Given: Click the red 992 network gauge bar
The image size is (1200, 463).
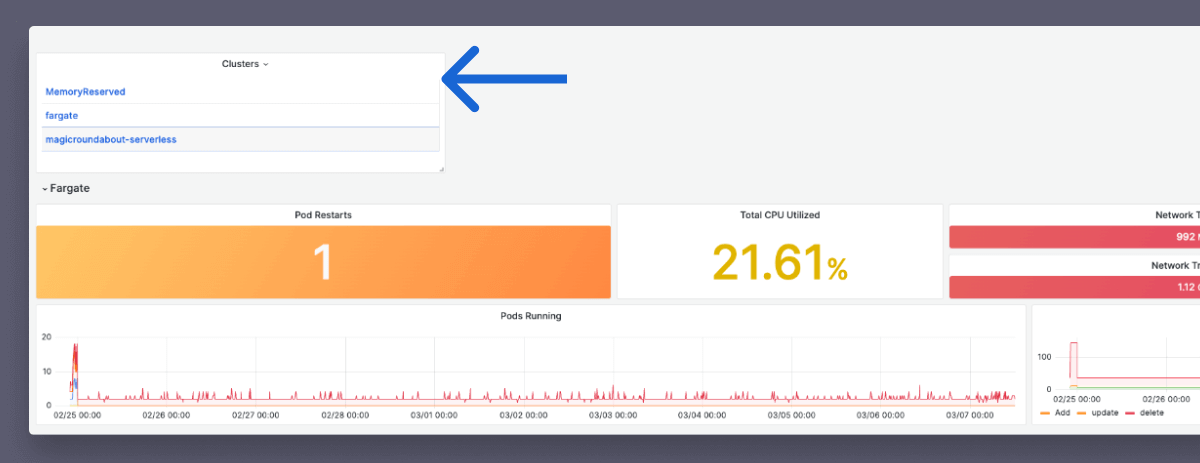Looking at the screenshot, I should pyautogui.click(x=1075, y=237).
